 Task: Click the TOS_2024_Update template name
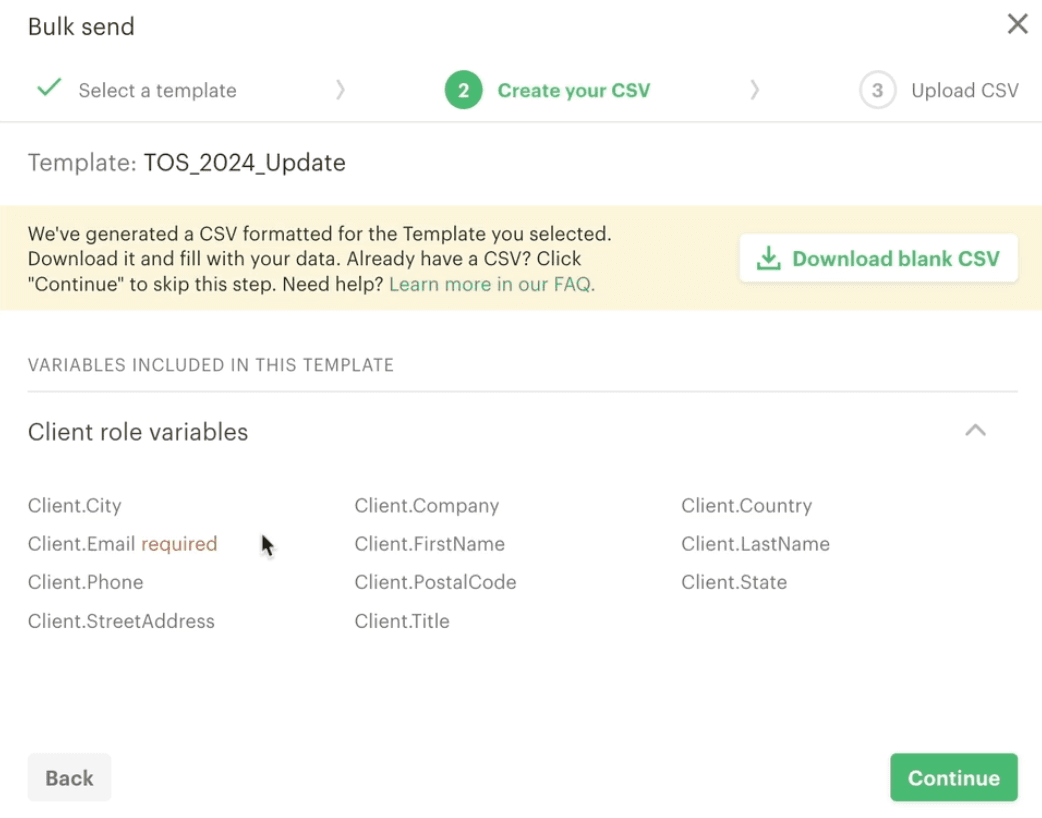coord(244,163)
